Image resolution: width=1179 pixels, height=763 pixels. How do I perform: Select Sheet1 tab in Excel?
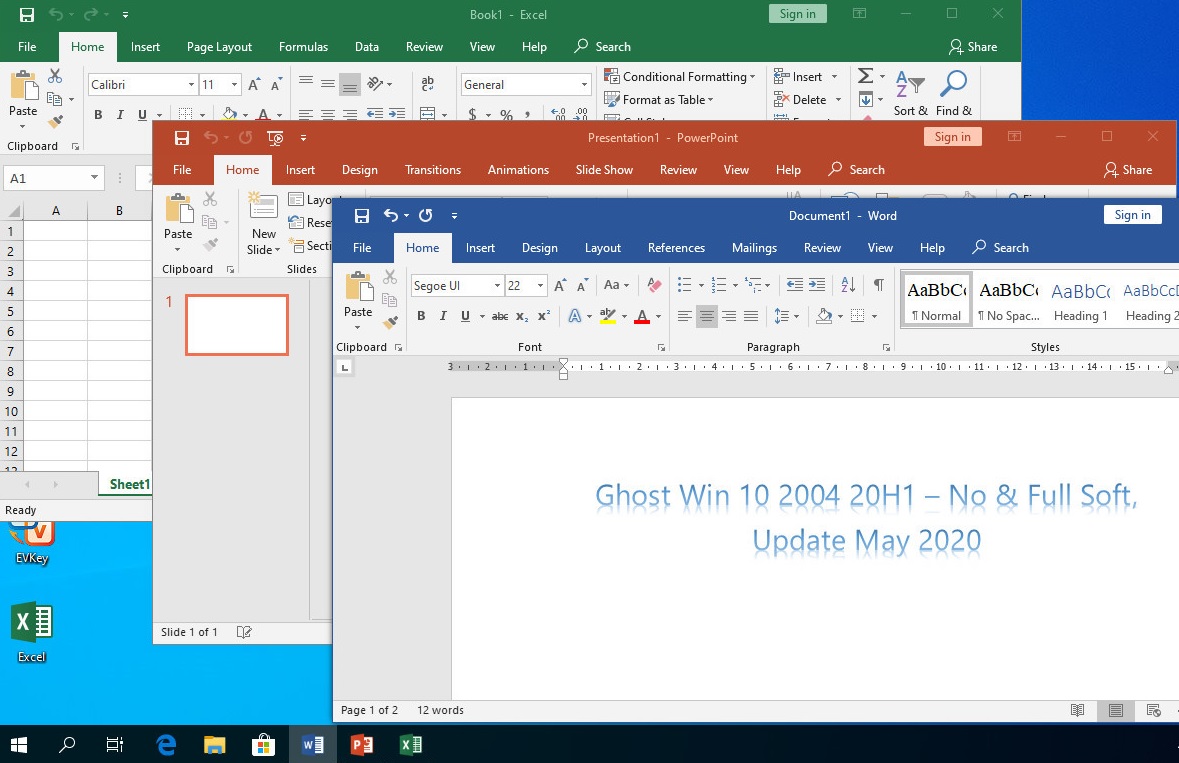[129, 484]
